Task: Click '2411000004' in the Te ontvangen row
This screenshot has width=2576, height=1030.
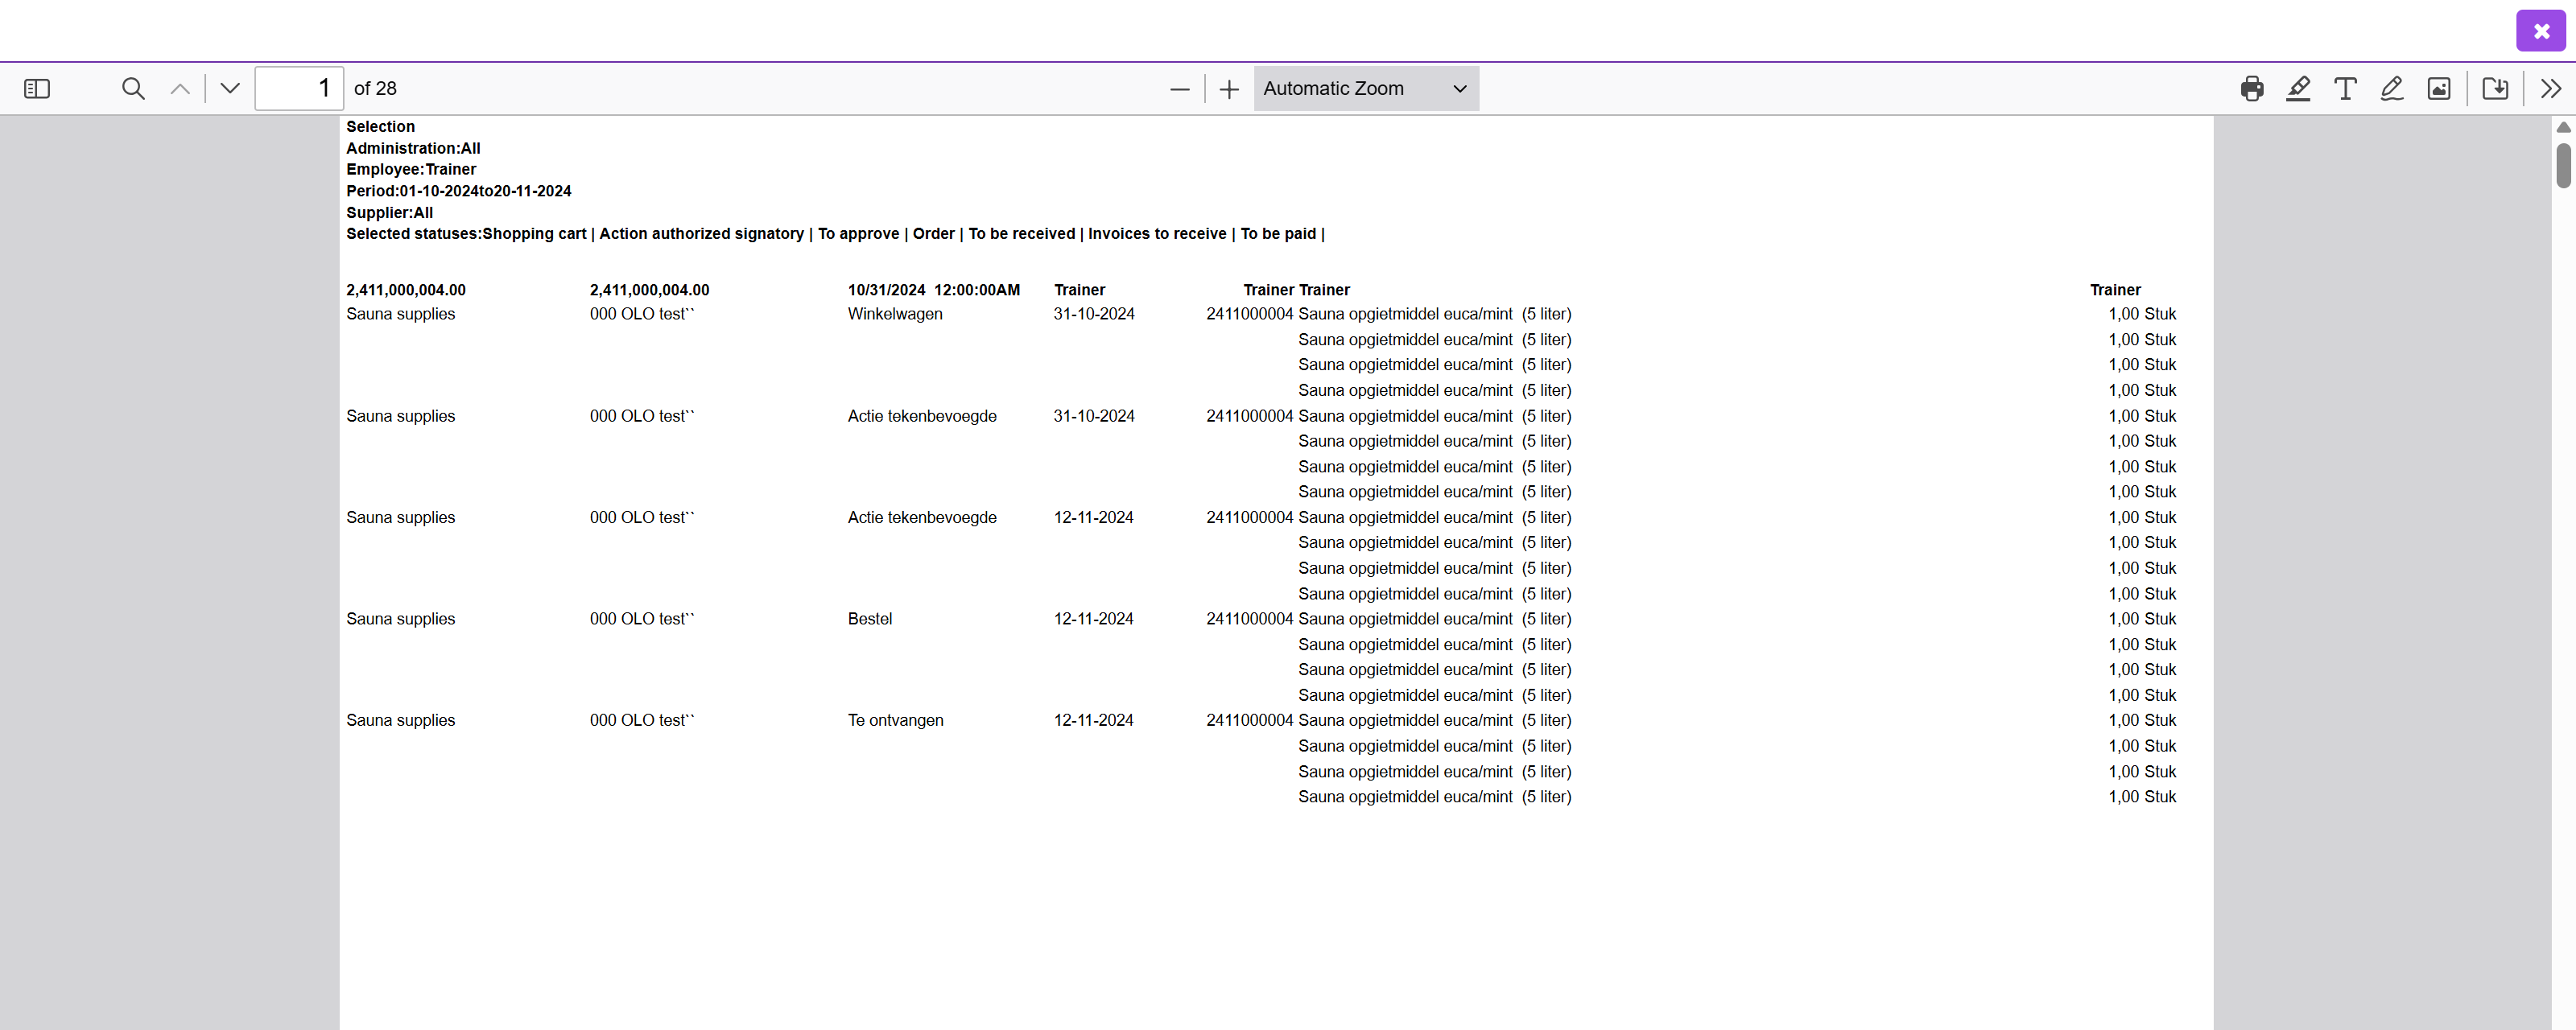Action: click(1249, 721)
